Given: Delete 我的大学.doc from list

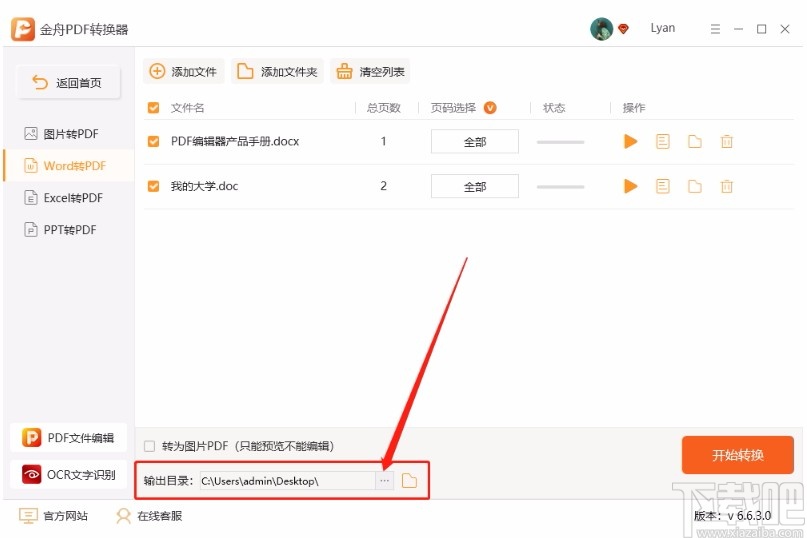Looking at the screenshot, I should tap(727, 186).
